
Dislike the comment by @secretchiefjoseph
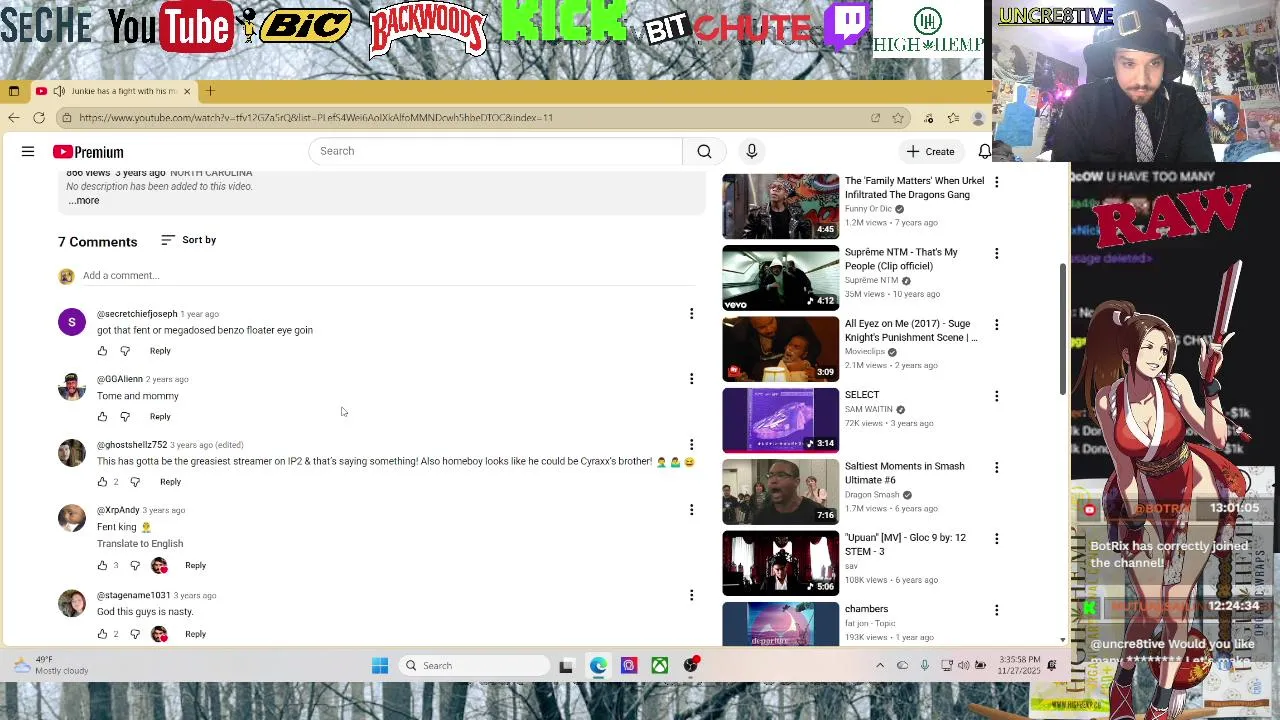(125, 351)
